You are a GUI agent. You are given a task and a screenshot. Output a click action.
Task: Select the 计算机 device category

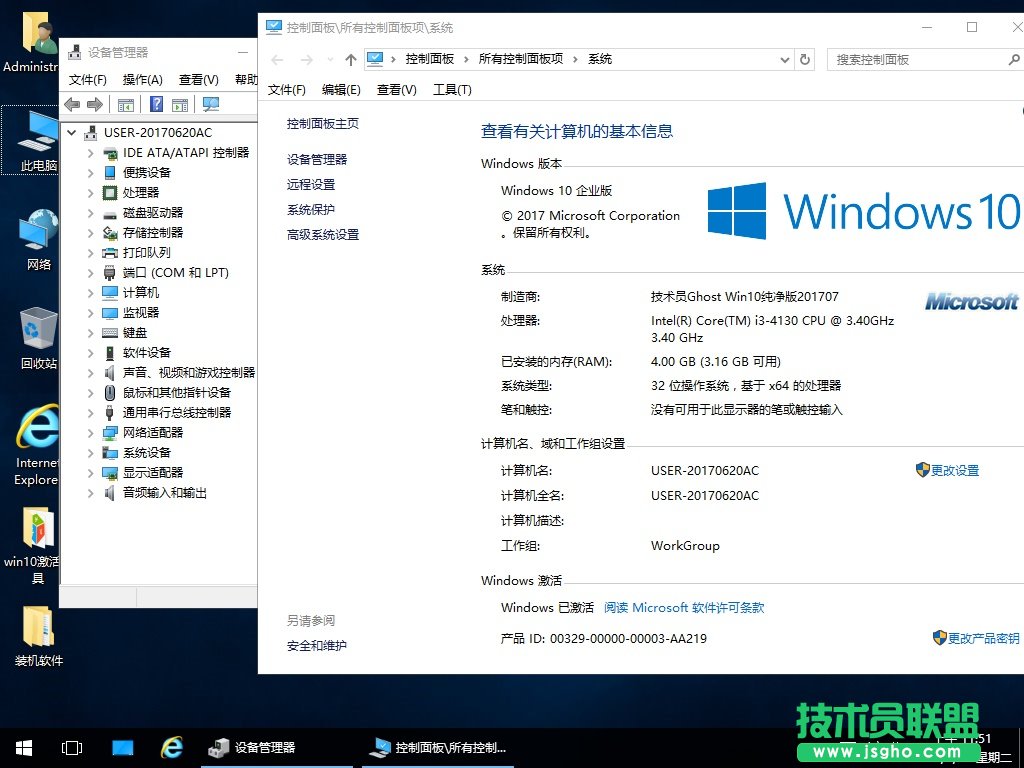point(141,293)
